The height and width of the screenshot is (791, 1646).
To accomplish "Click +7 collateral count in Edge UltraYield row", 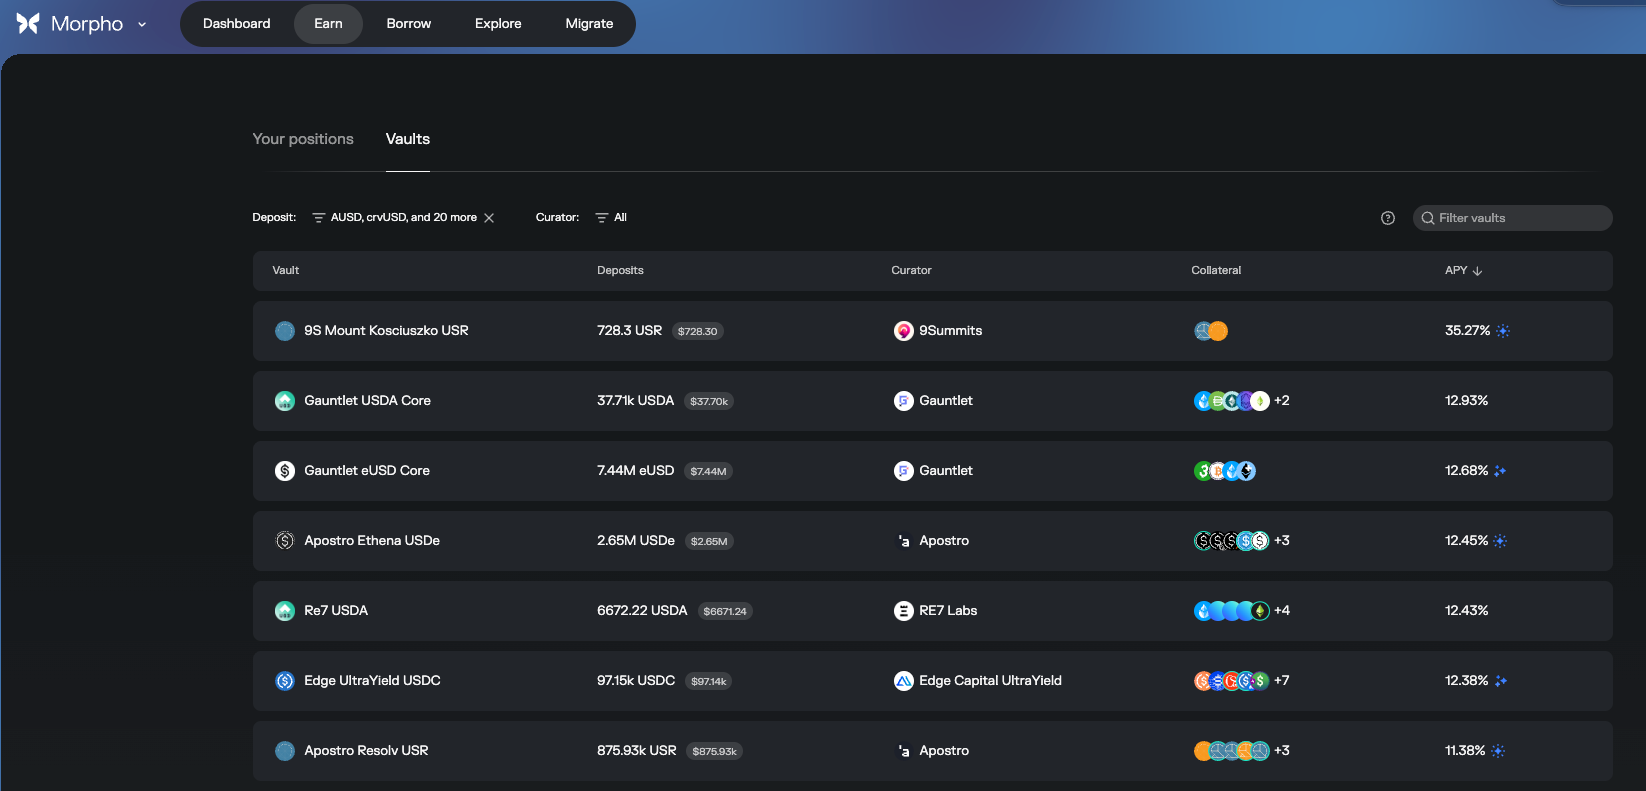I will (x=1282, y=681).
